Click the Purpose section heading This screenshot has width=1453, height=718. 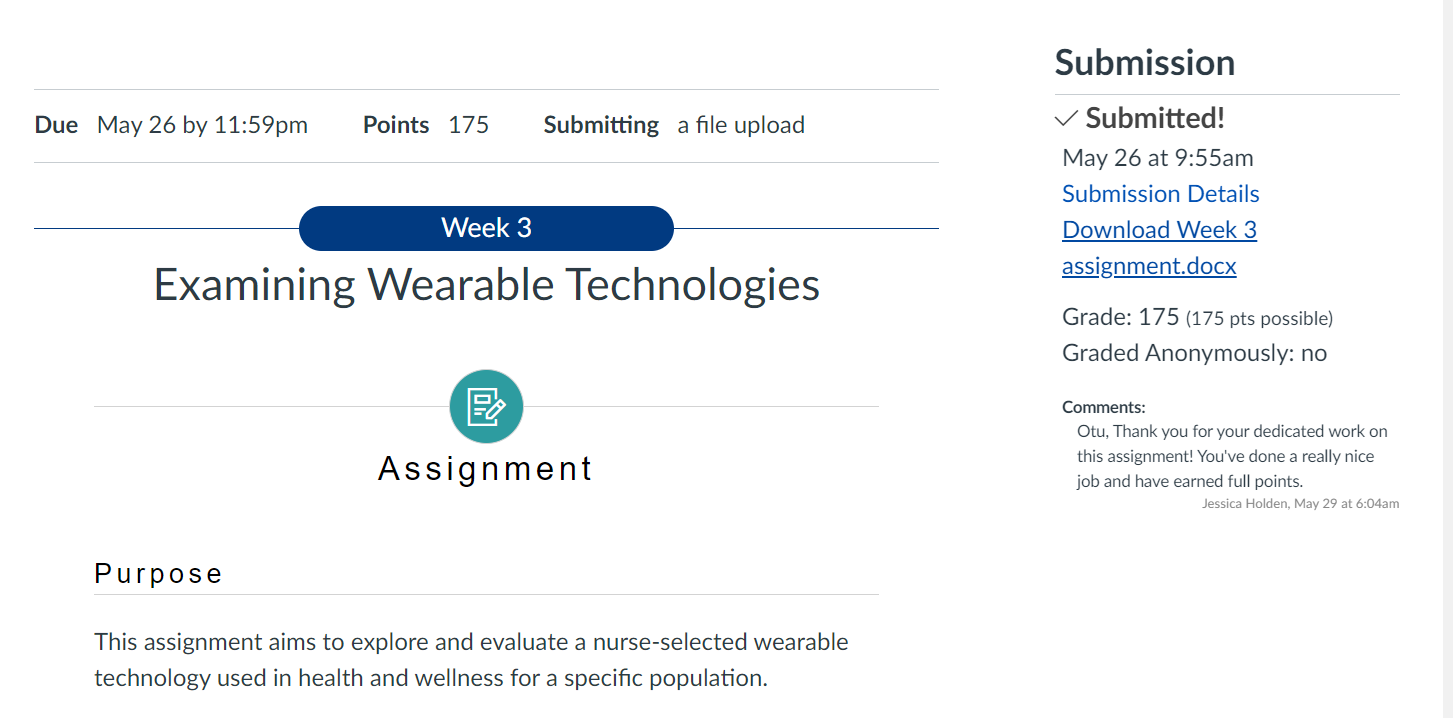click(156, 573)
